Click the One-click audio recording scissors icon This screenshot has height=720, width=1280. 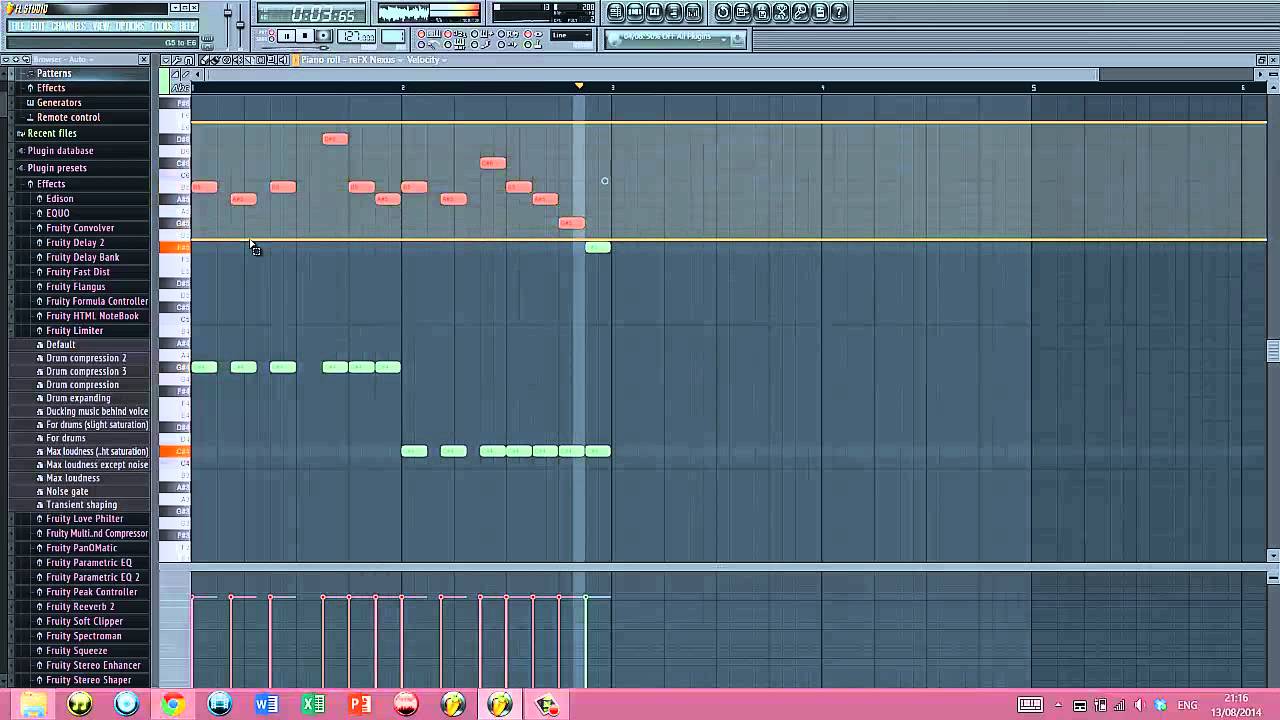[x=781, y=12]
